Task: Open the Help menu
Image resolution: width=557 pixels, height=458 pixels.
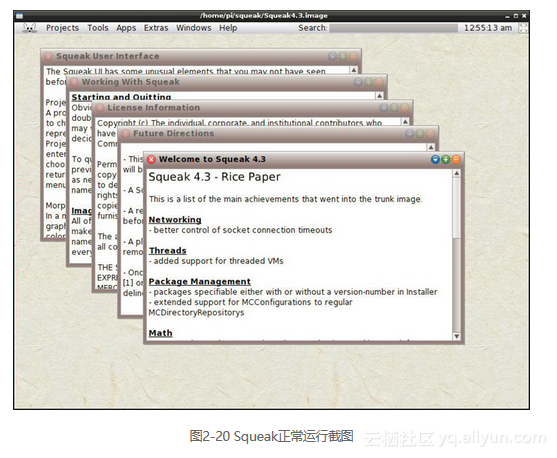Action: point(228,28)
